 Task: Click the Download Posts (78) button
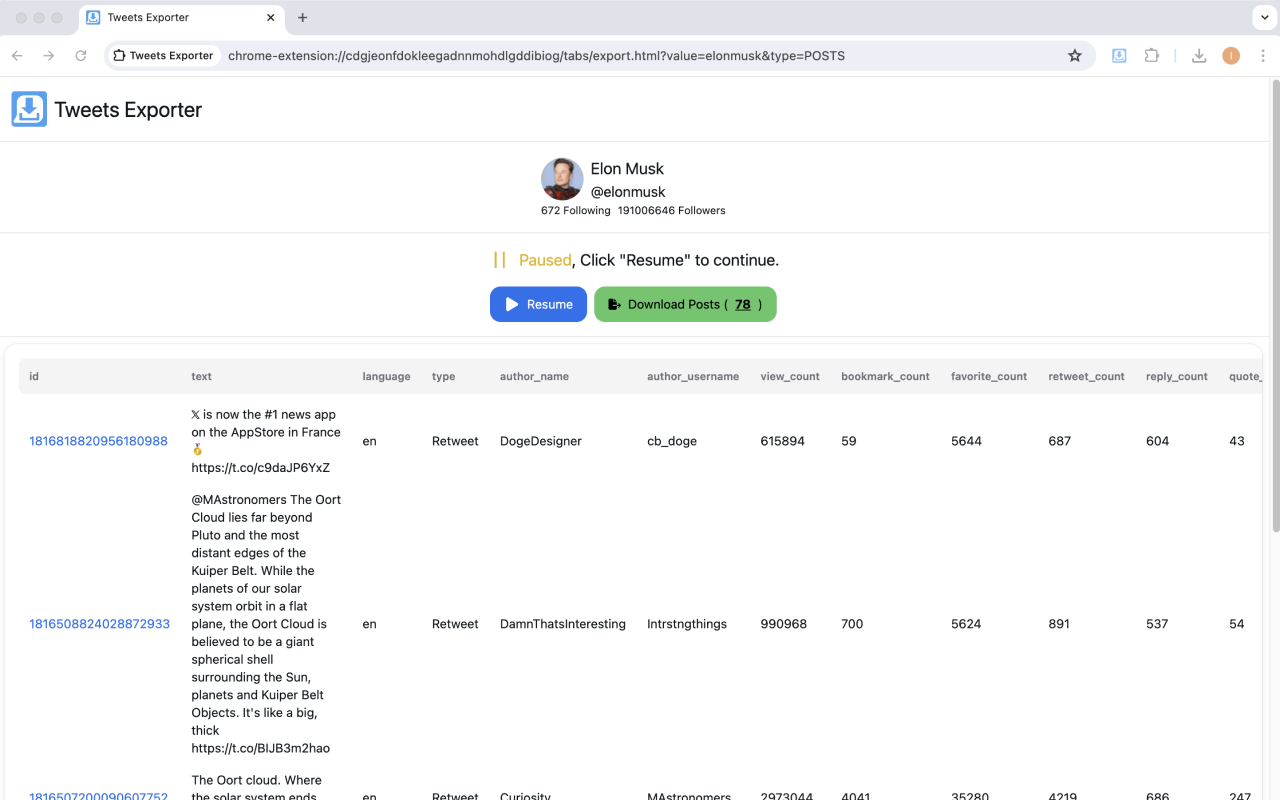(685, 304)
